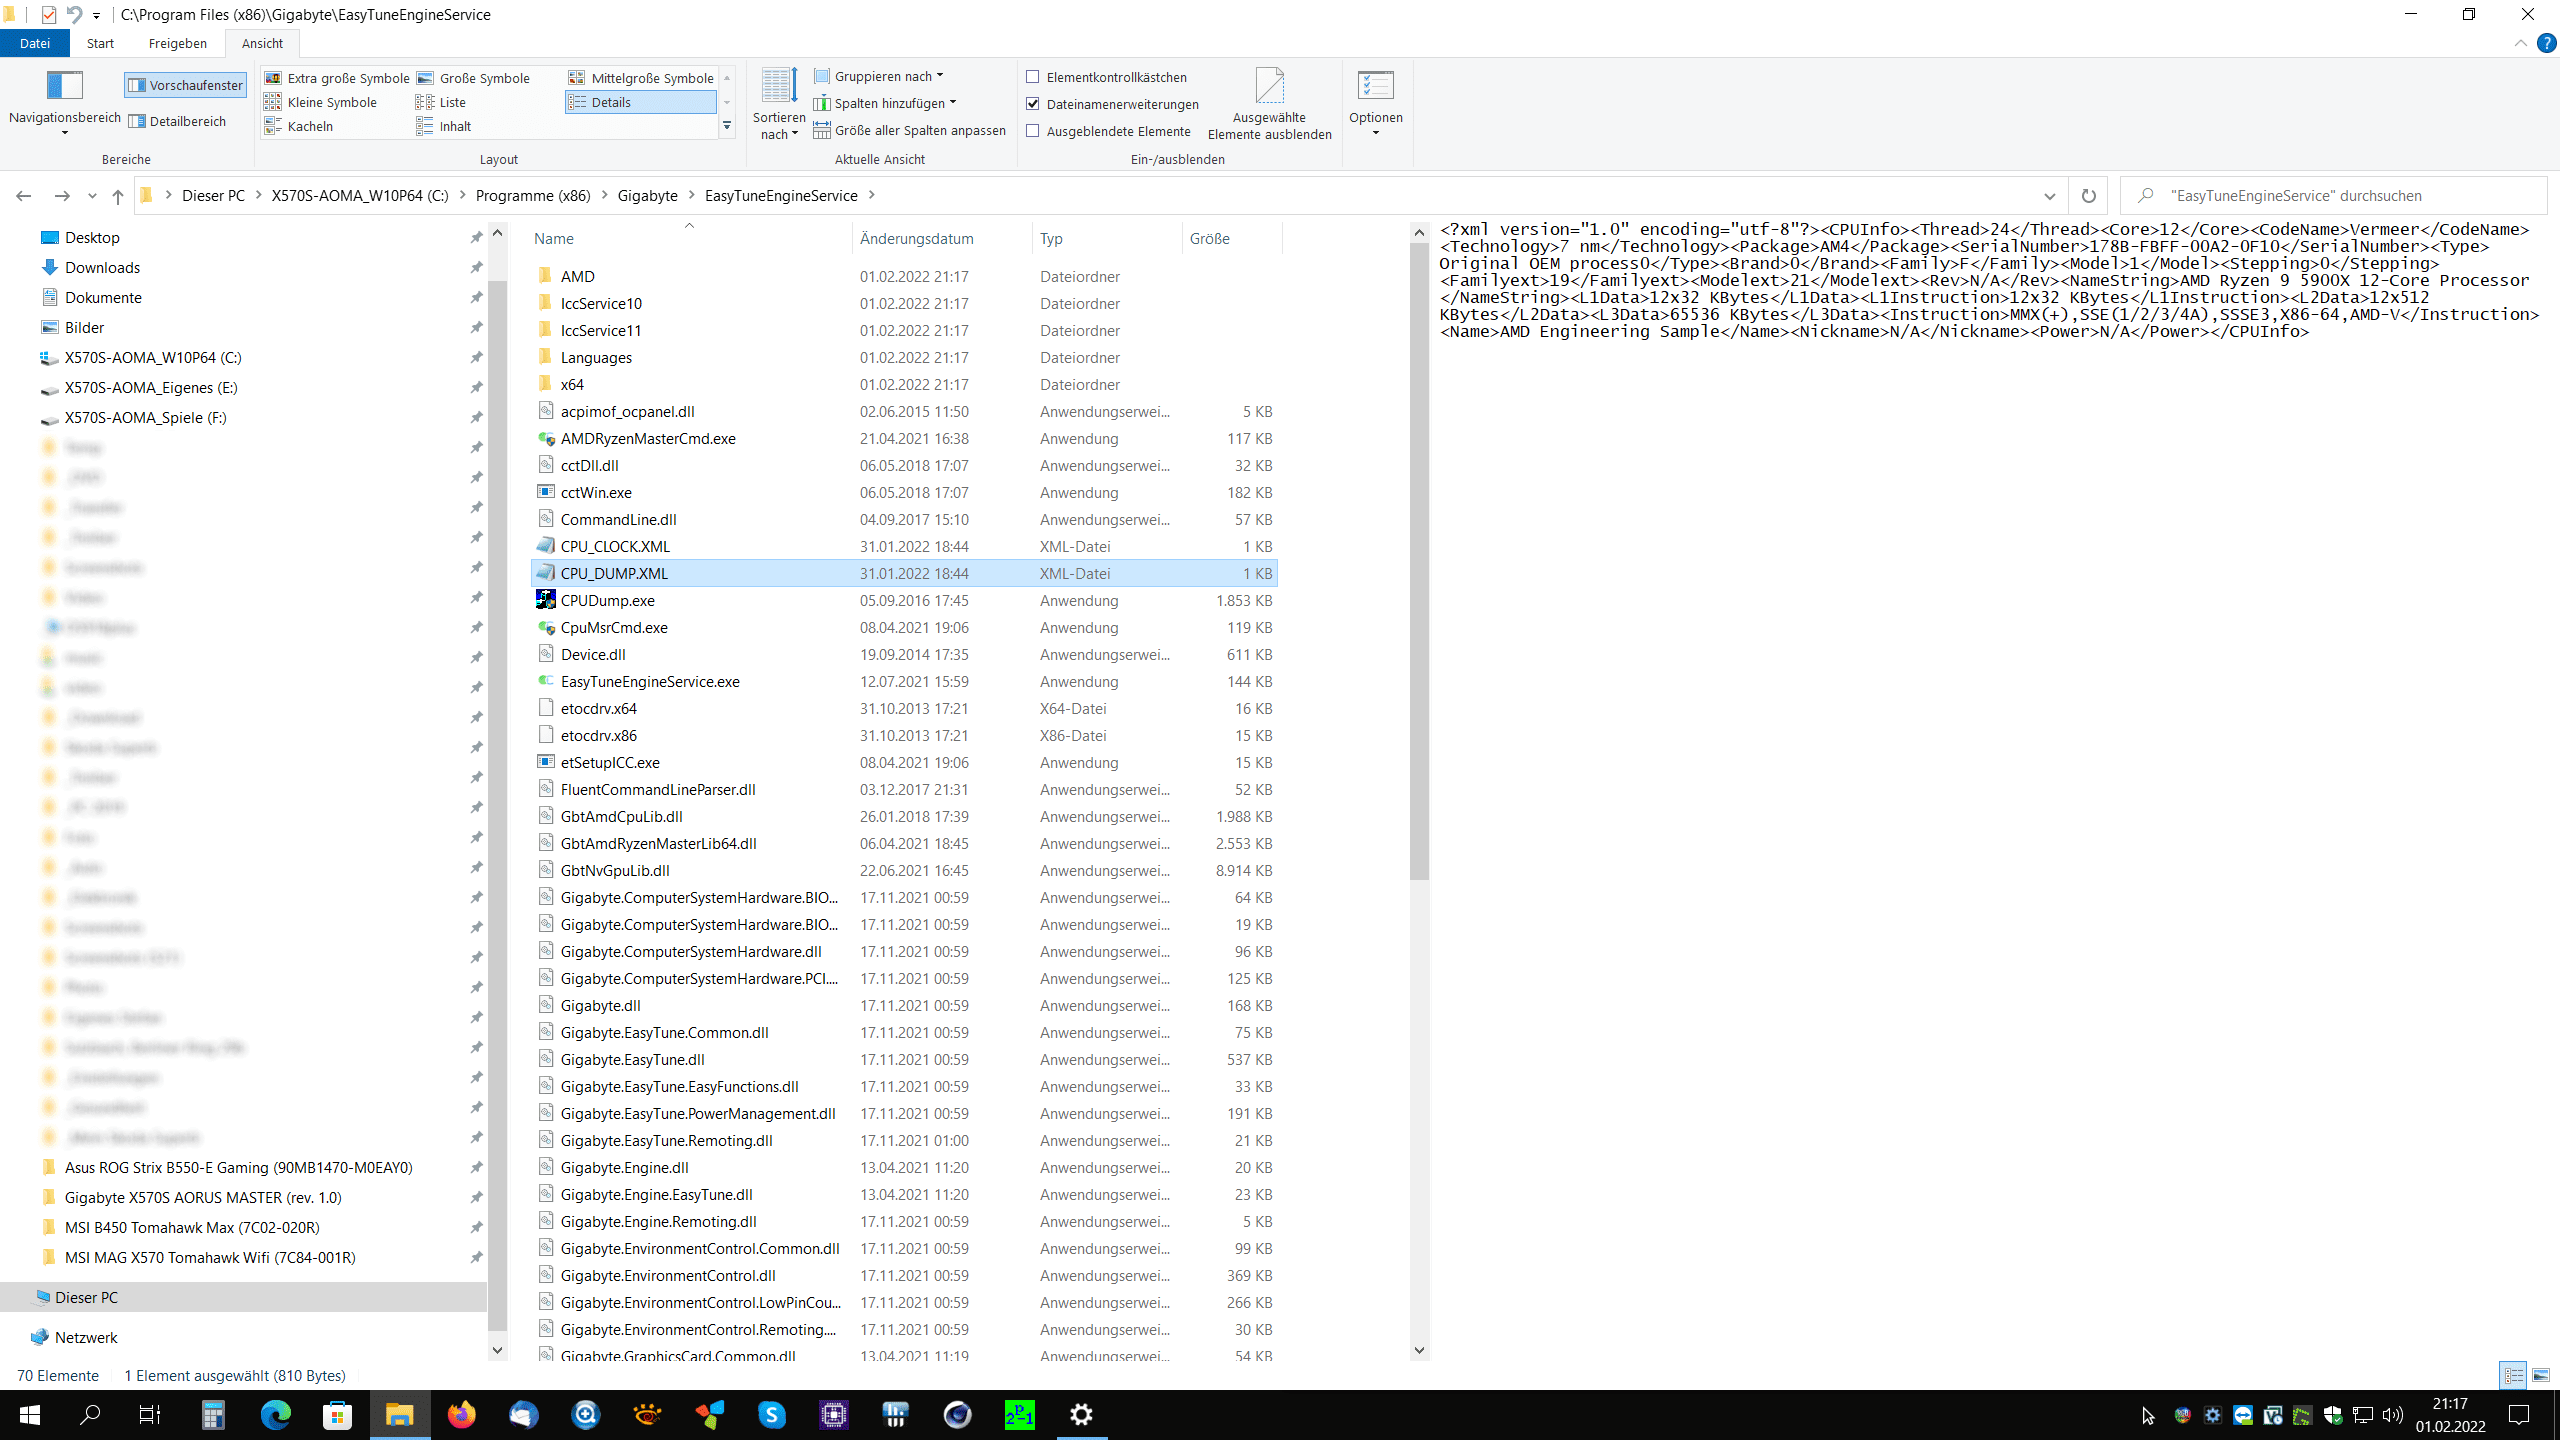Select CPUDump.exe file

(607, 600)
